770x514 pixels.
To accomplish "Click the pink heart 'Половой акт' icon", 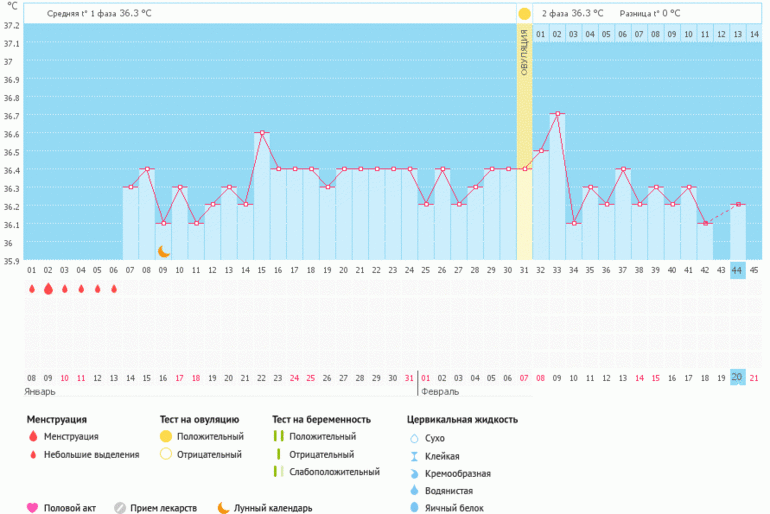I will [x=32, y=507].
